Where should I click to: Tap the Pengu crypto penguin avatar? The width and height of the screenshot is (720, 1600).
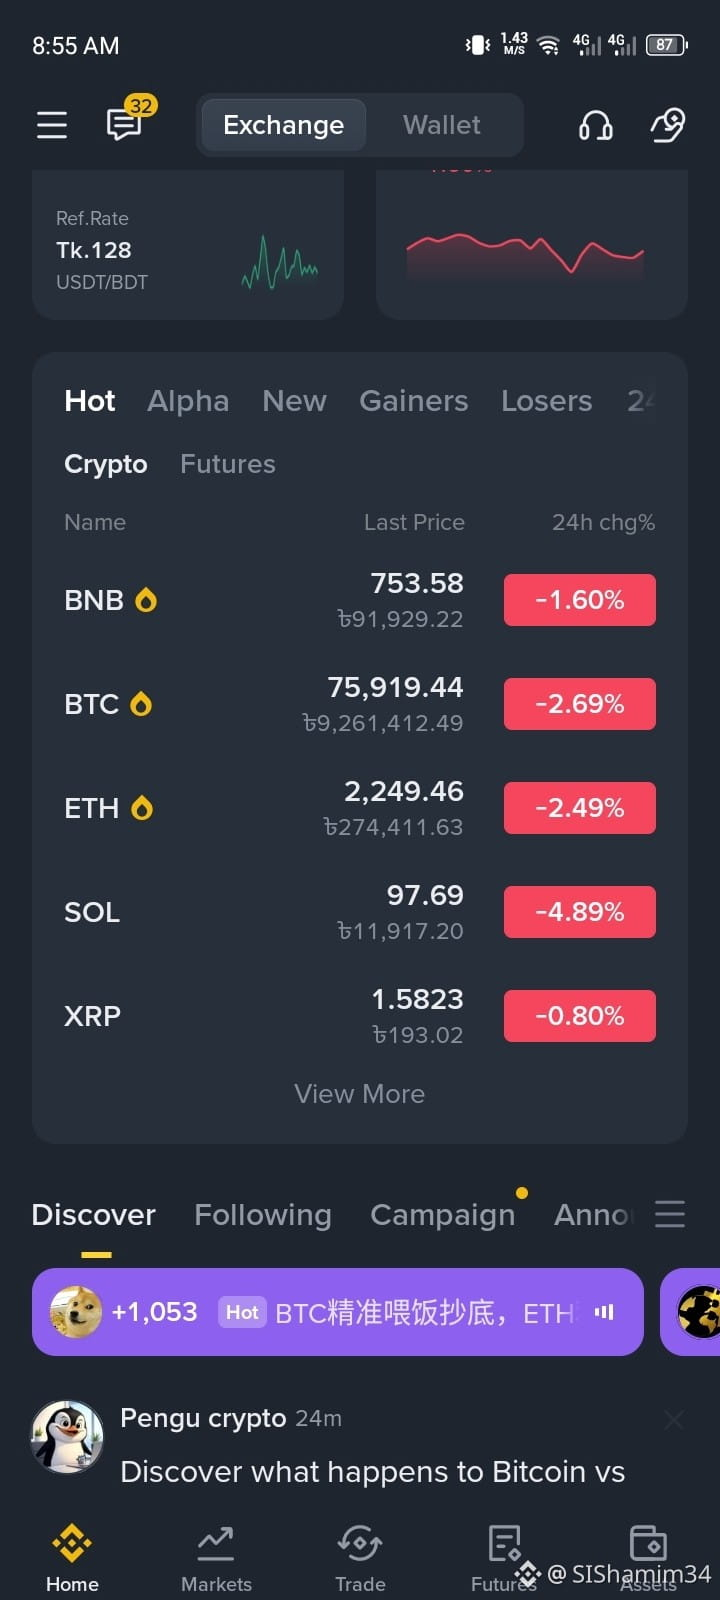68,1437
